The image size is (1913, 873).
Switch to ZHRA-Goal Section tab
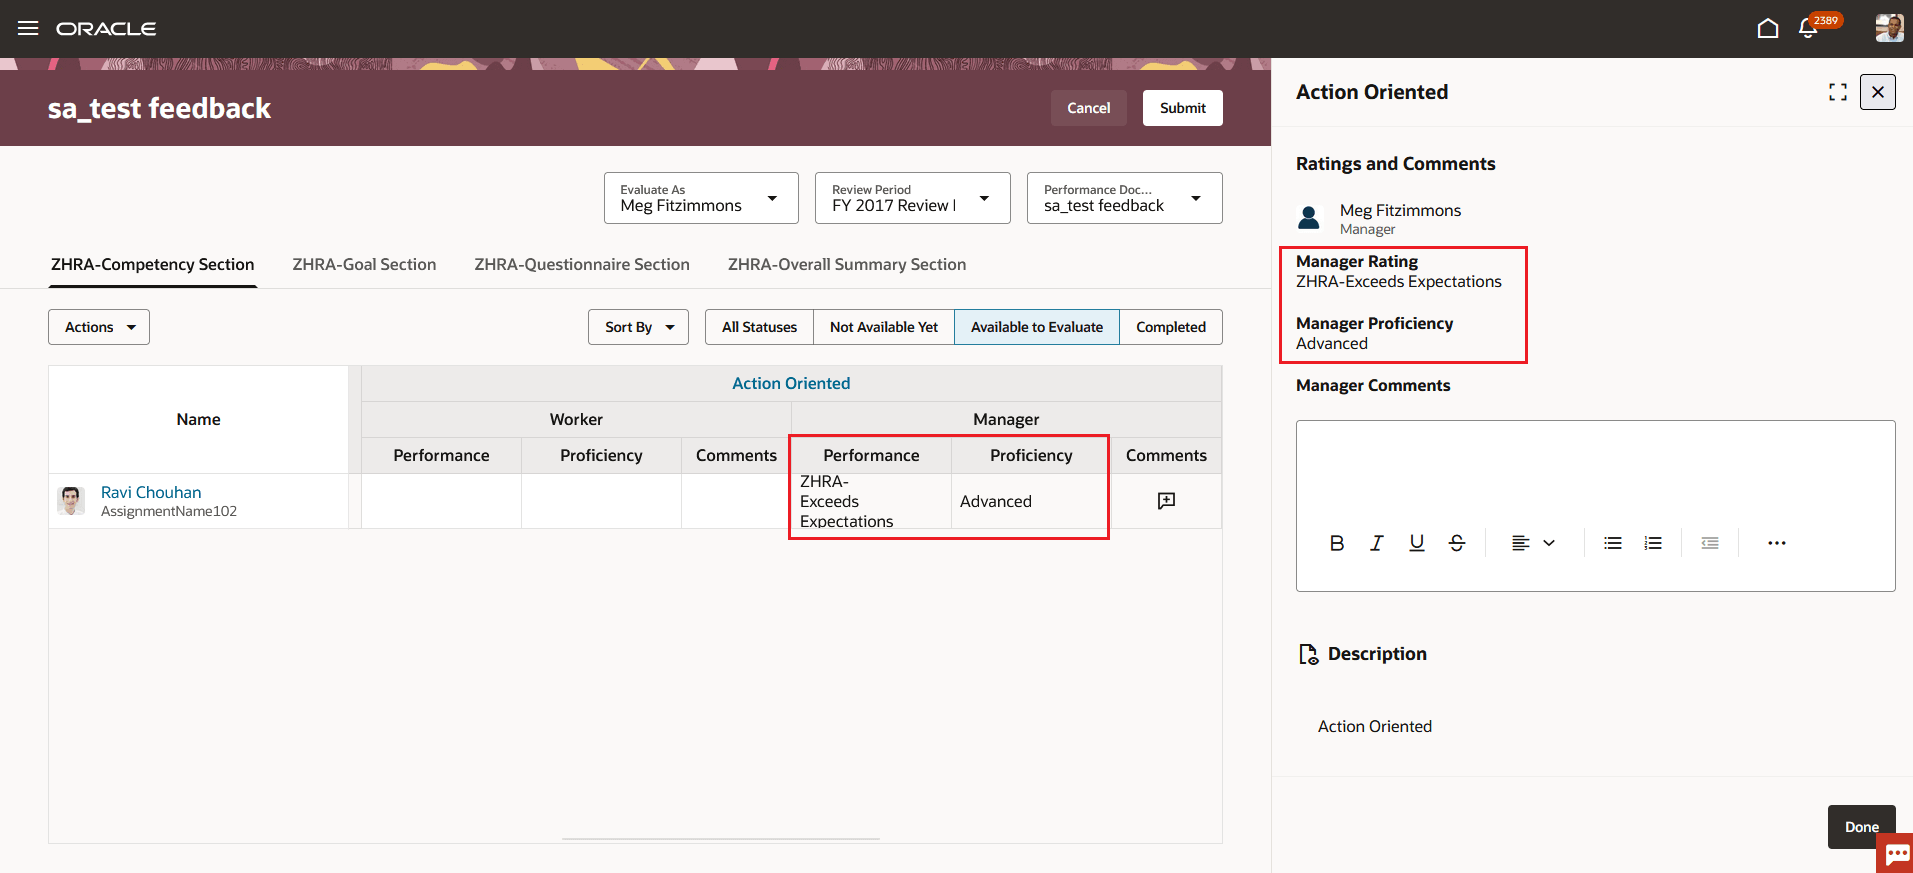(364, 265)
